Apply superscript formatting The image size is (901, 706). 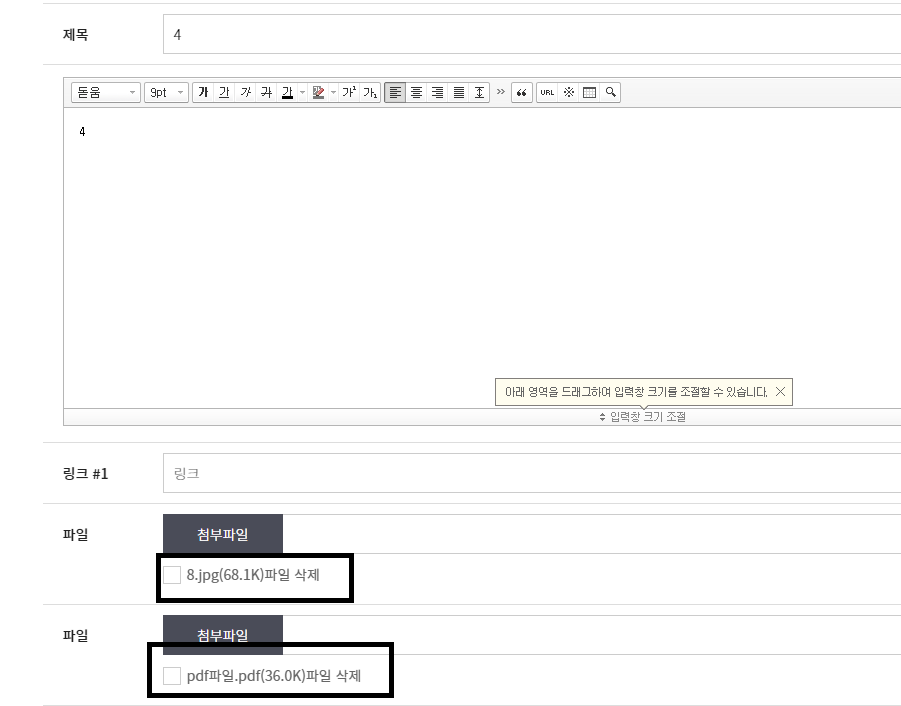pos(349,92)
